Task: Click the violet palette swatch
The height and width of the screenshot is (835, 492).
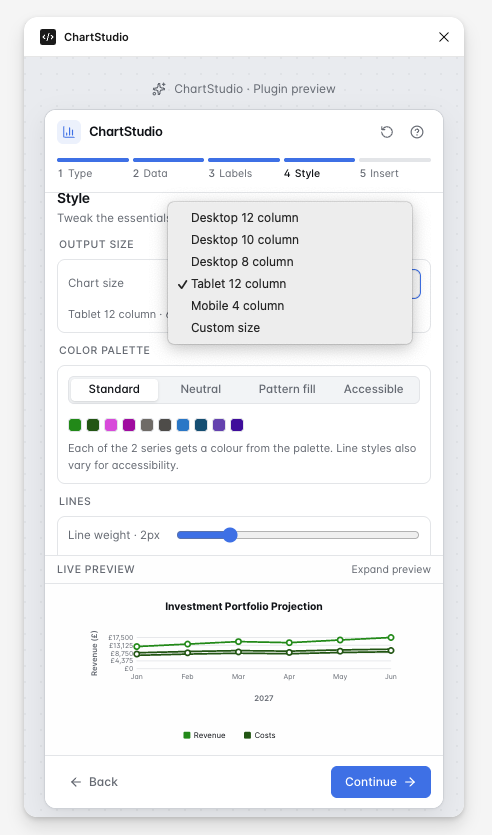Action: [219, 425]
